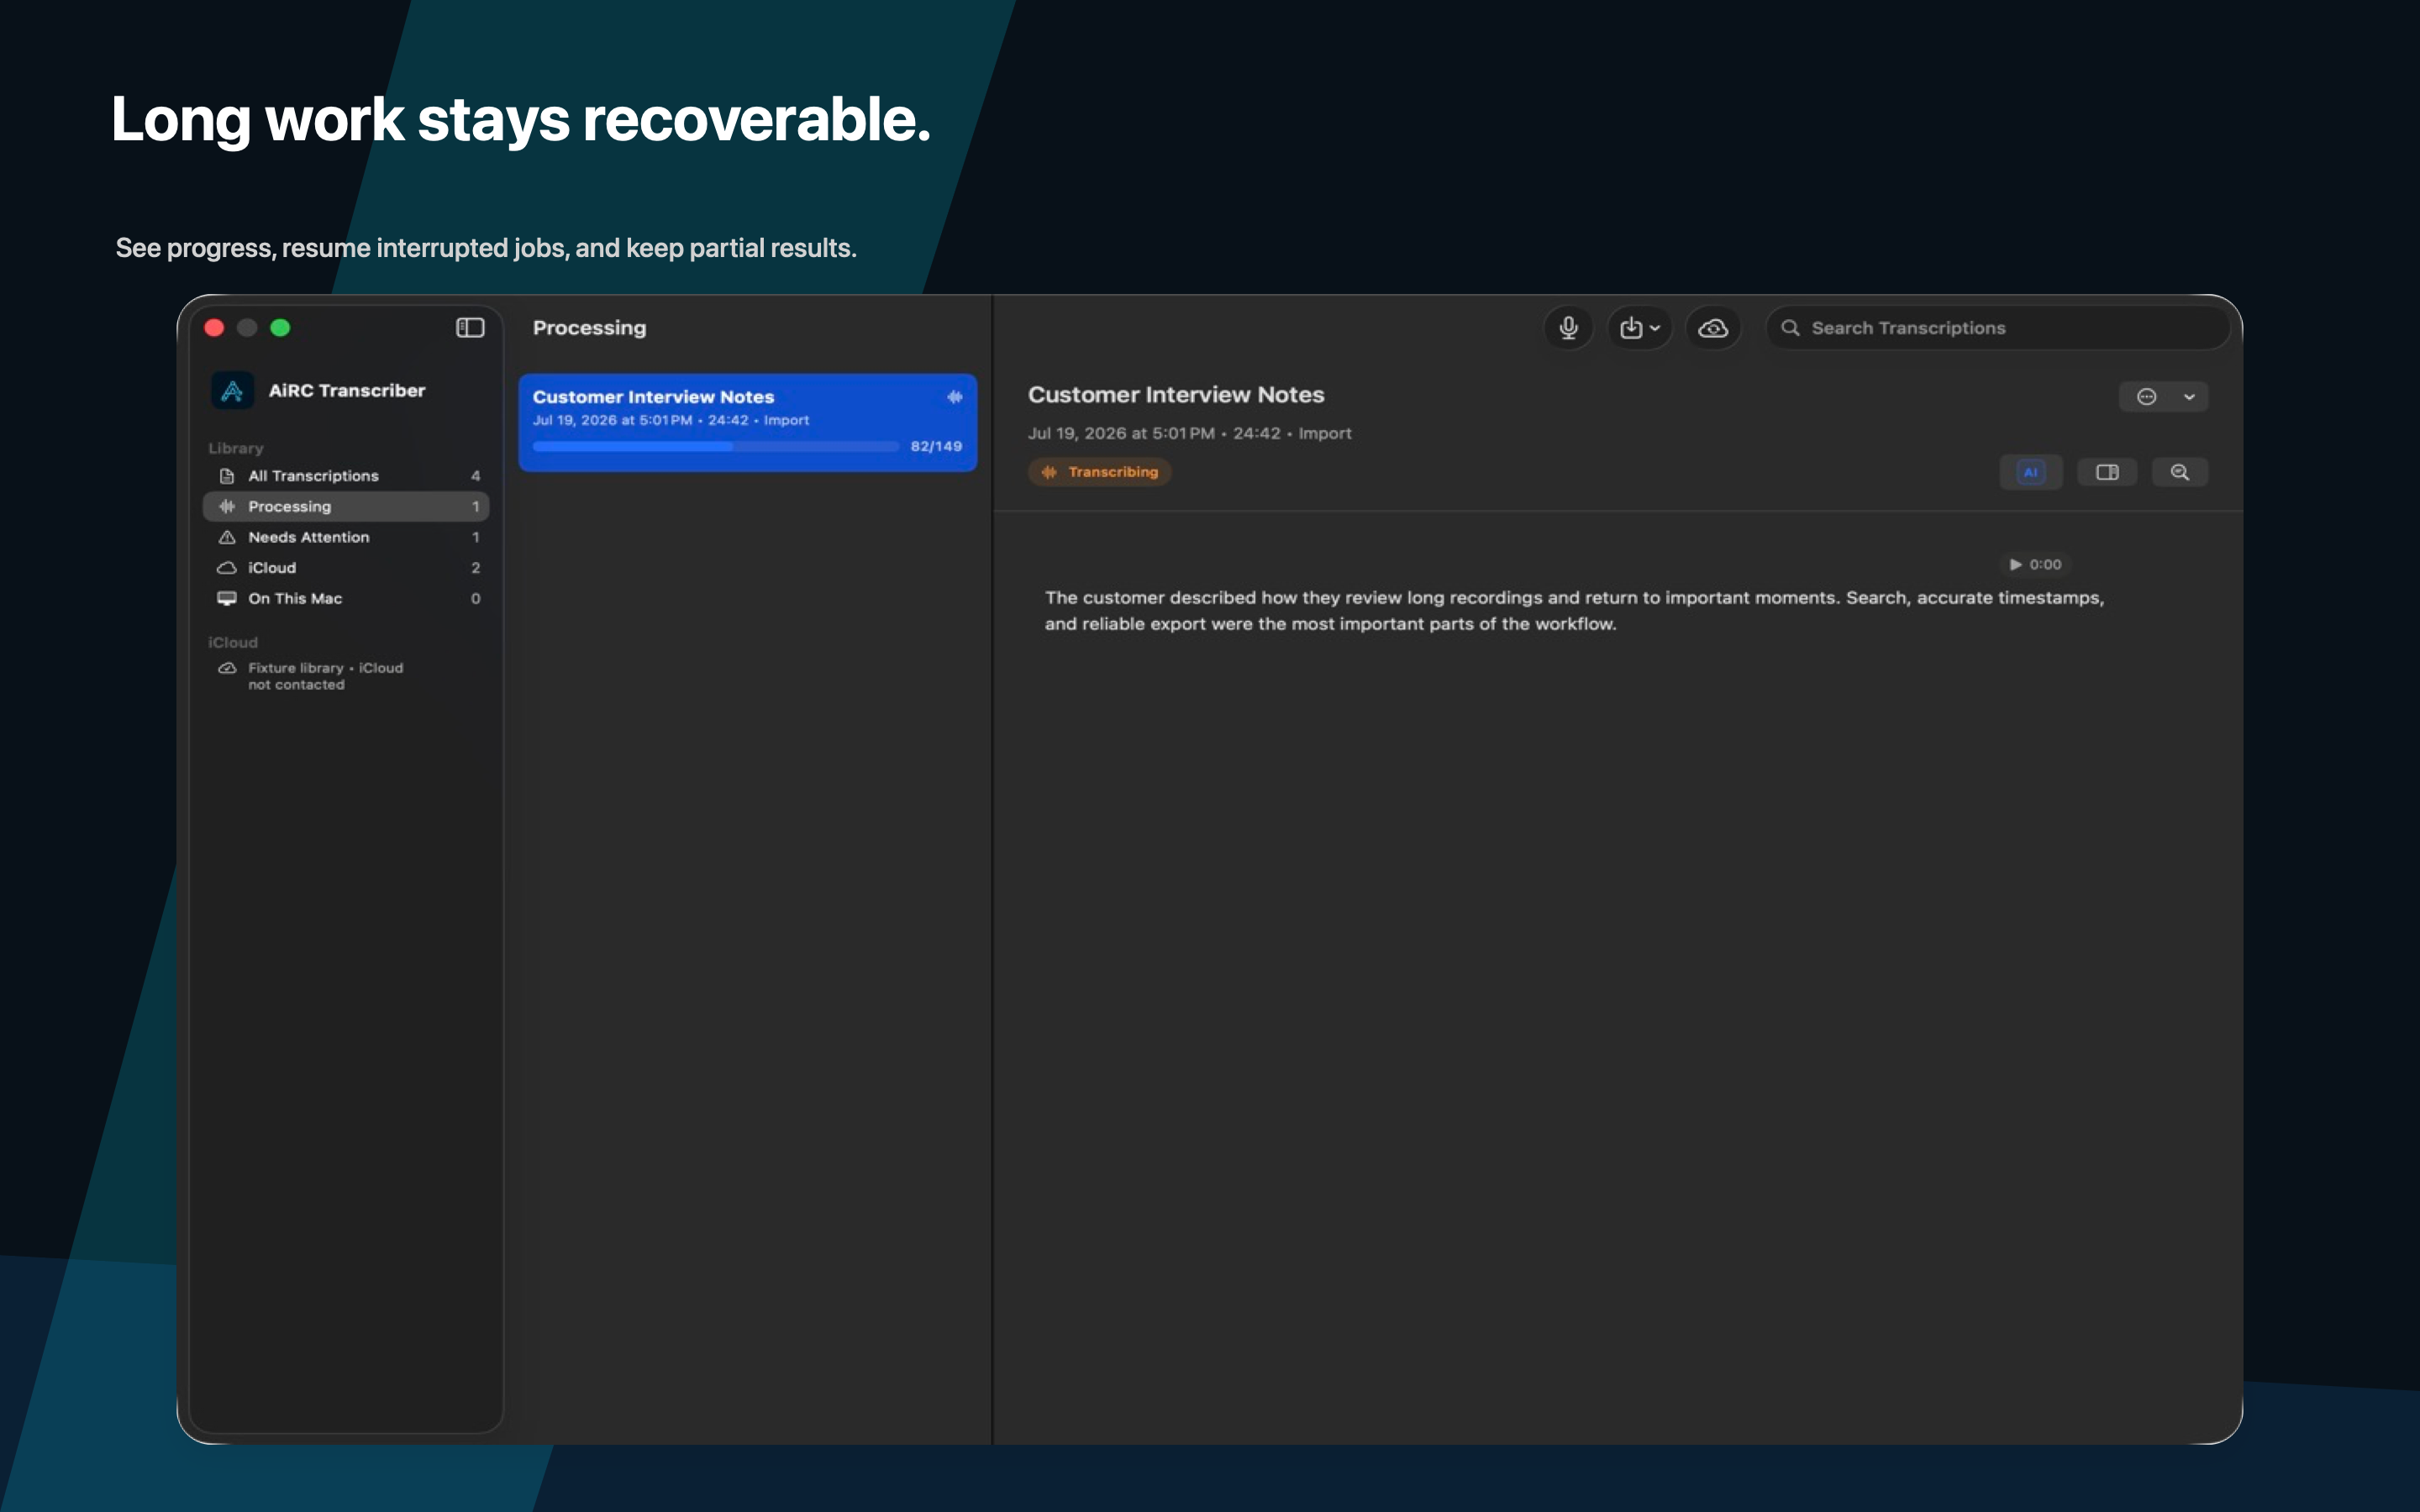Click the transcription progress bar on card

(x=715, y=447)
